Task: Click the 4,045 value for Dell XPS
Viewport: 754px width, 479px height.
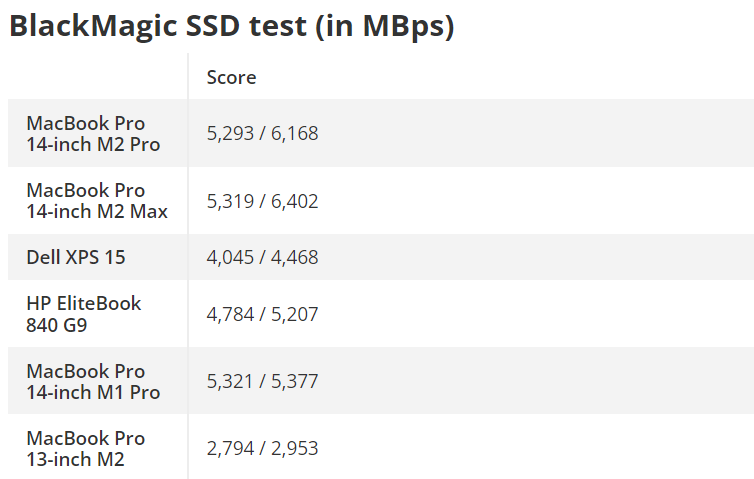Action: (230, 257)
